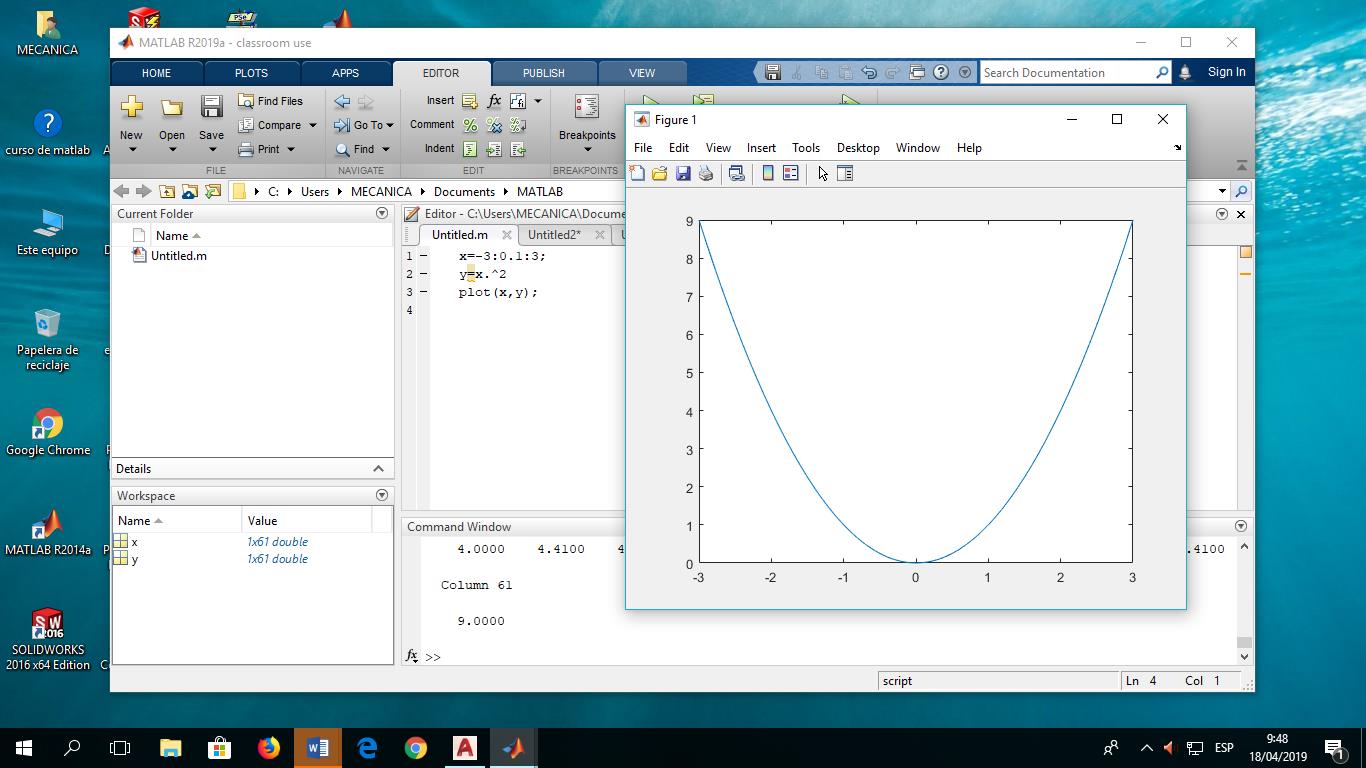Click inside the Search Documentation field

1060,72
